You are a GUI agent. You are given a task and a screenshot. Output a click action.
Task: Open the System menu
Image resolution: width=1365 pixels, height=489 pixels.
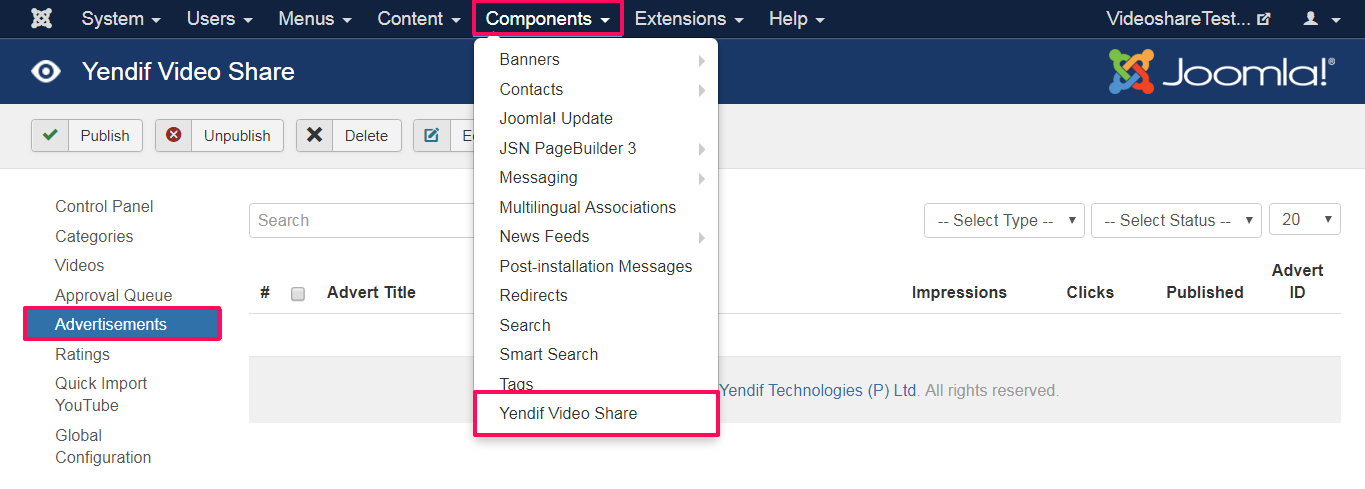121,19
